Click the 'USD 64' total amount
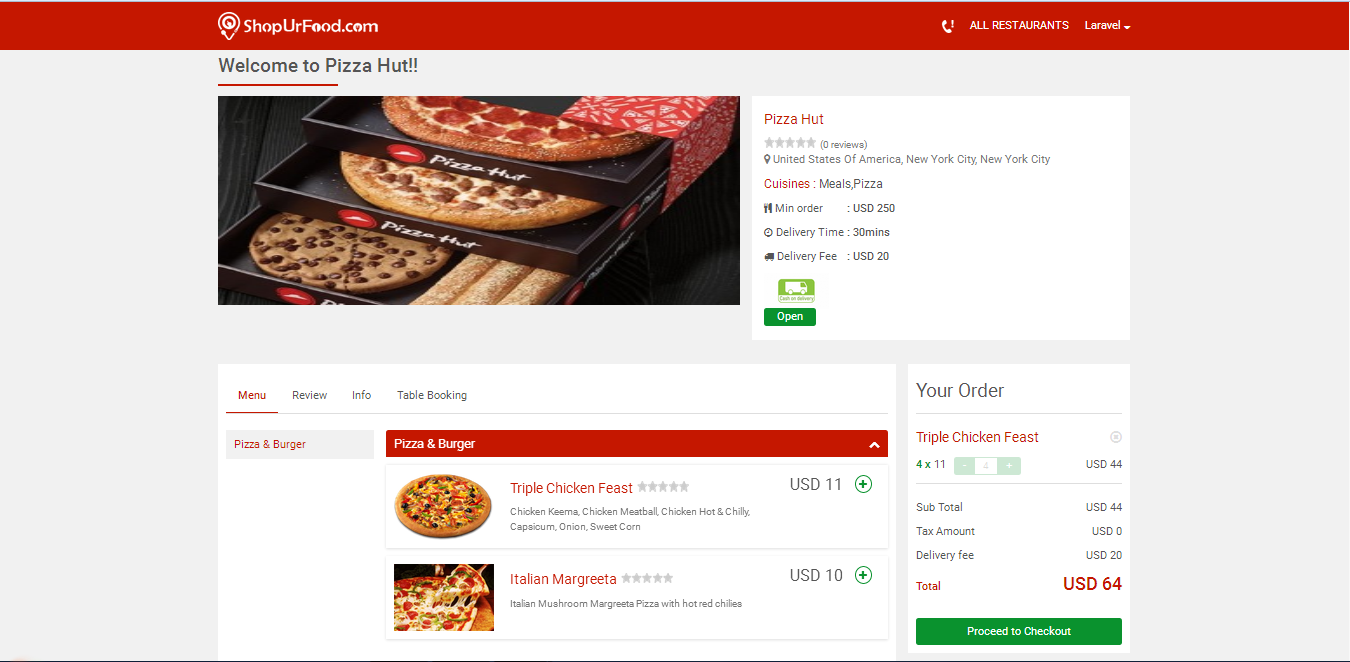The width and height of the screenshot is (1350, 662). (1092, 584)
